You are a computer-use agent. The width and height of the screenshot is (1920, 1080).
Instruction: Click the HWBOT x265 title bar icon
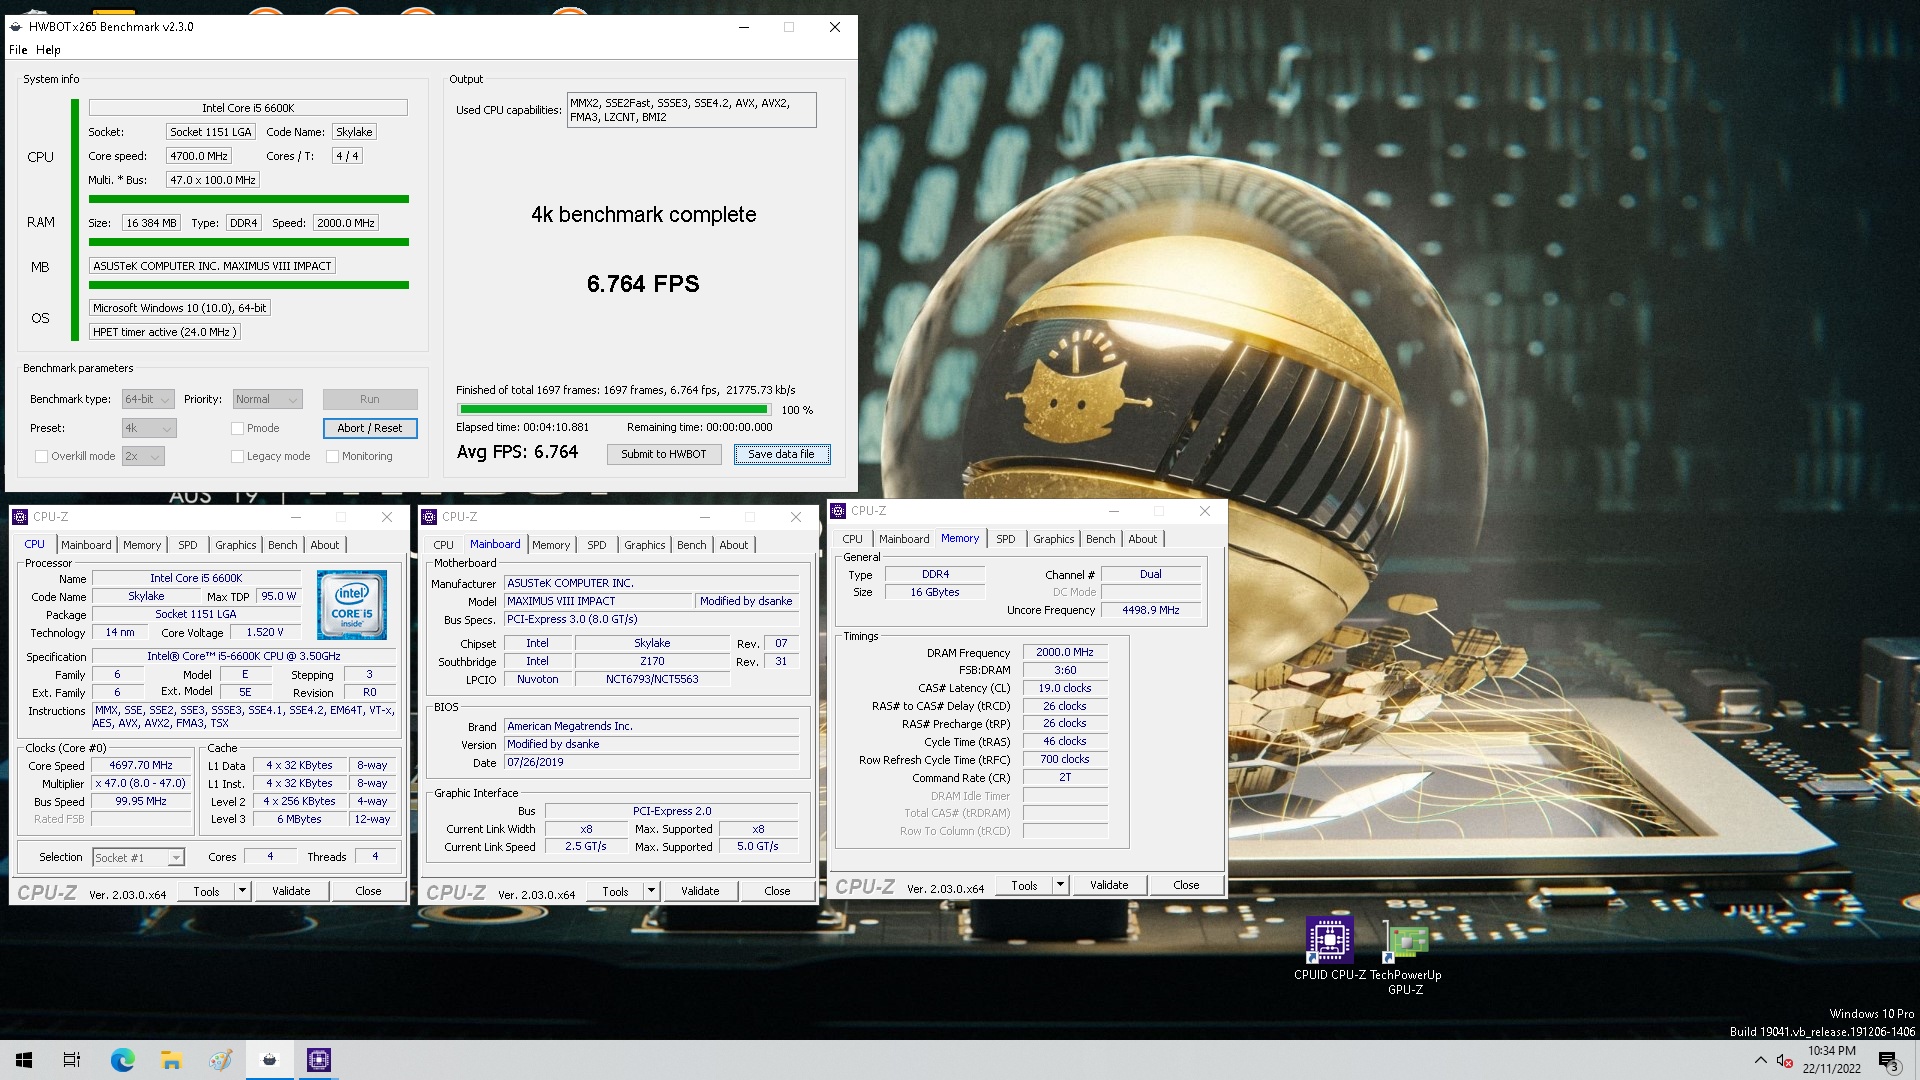[x=16, y=27]
